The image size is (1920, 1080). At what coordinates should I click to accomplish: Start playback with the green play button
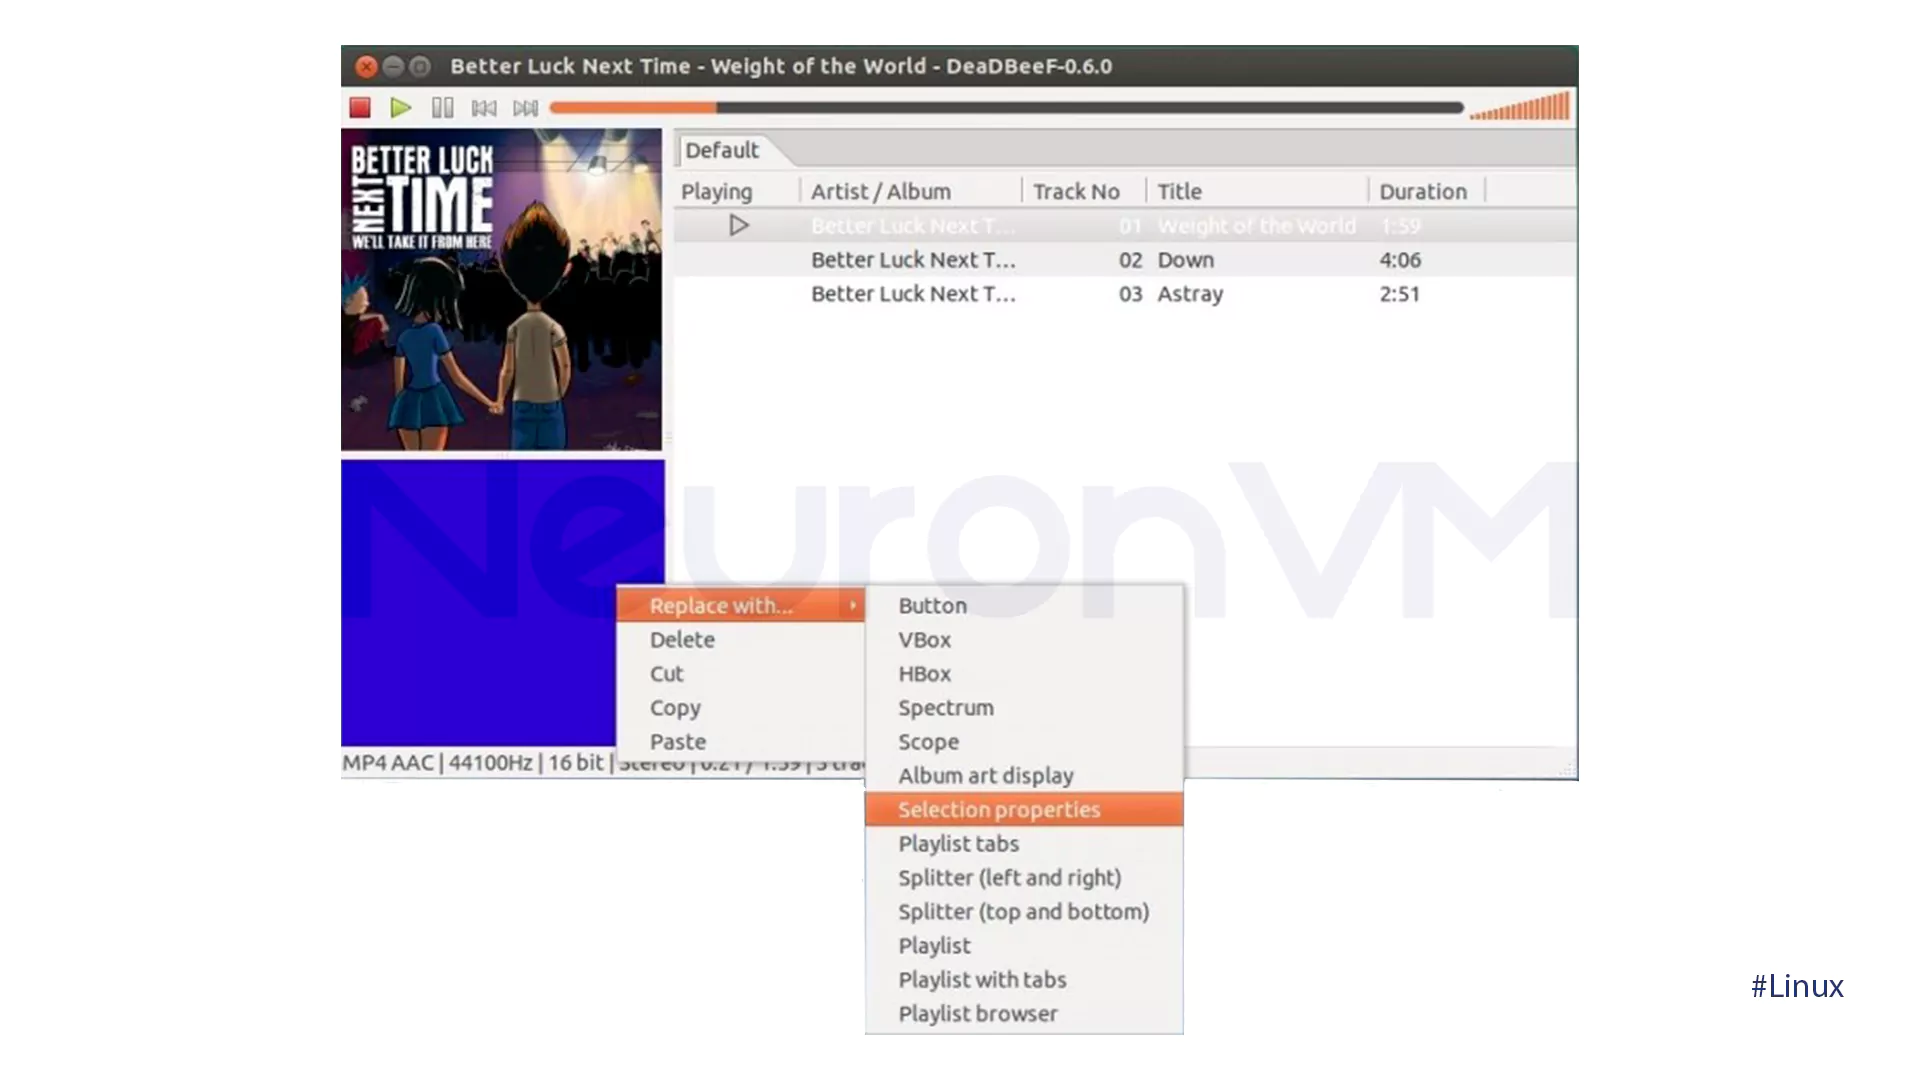pos(401,108)
